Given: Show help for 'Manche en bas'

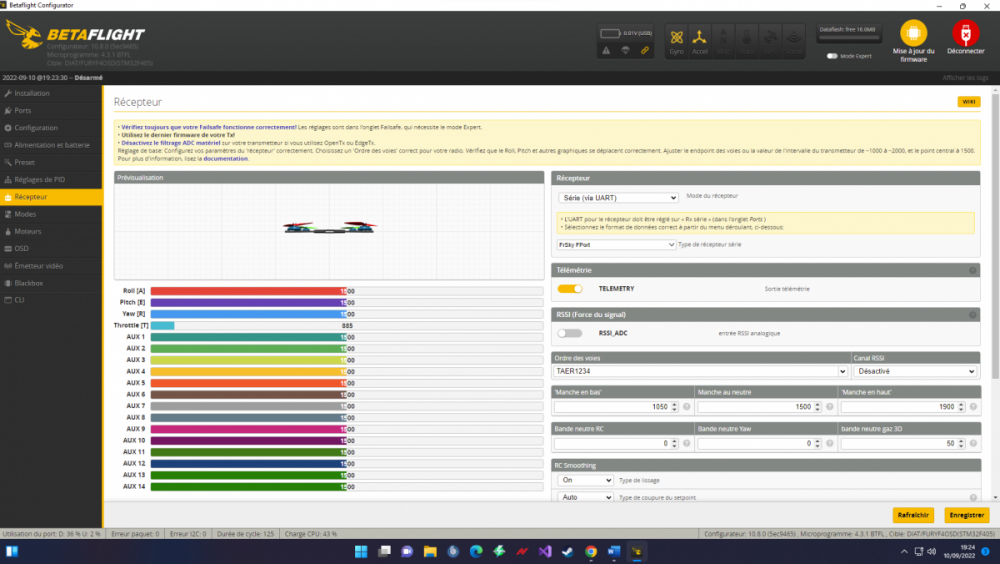Looking at the screenshot, I should tap(686, 406).
